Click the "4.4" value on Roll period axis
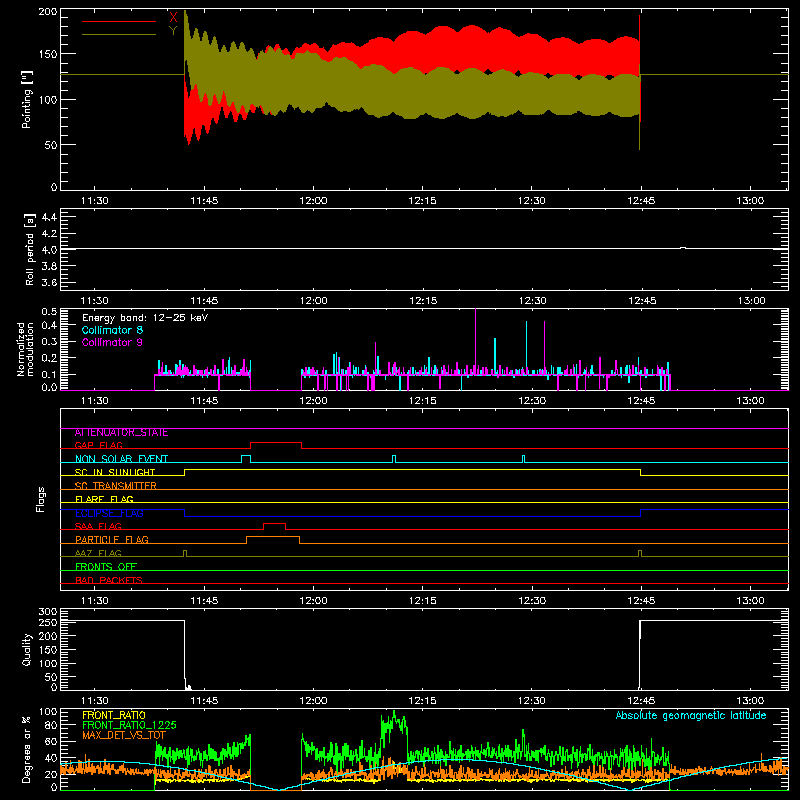The height and width of the screenshot is (800, 800). point(49,217)
